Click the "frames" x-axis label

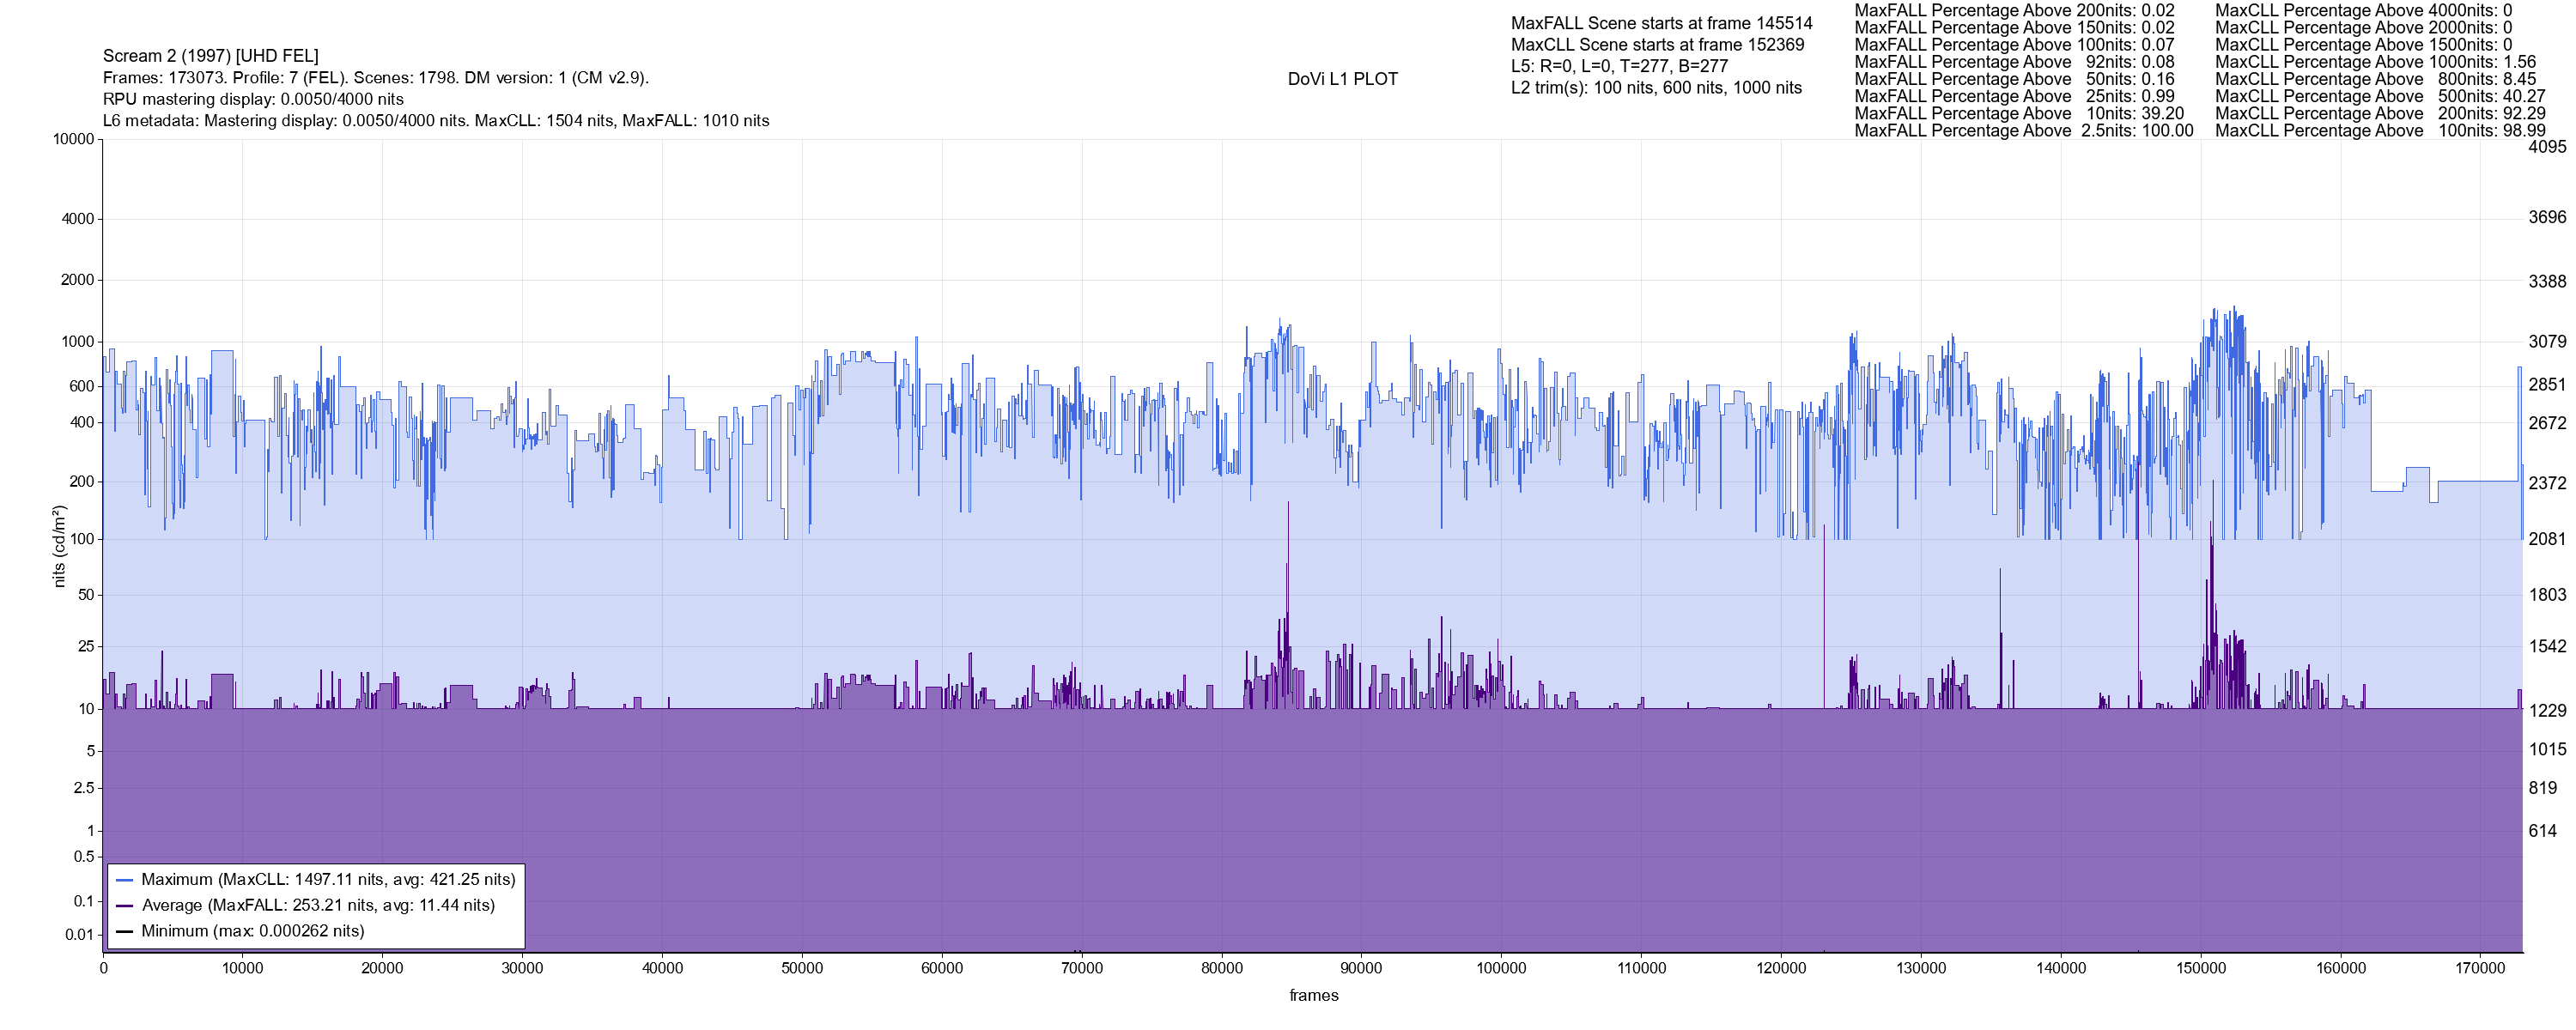coord(1313,995)
